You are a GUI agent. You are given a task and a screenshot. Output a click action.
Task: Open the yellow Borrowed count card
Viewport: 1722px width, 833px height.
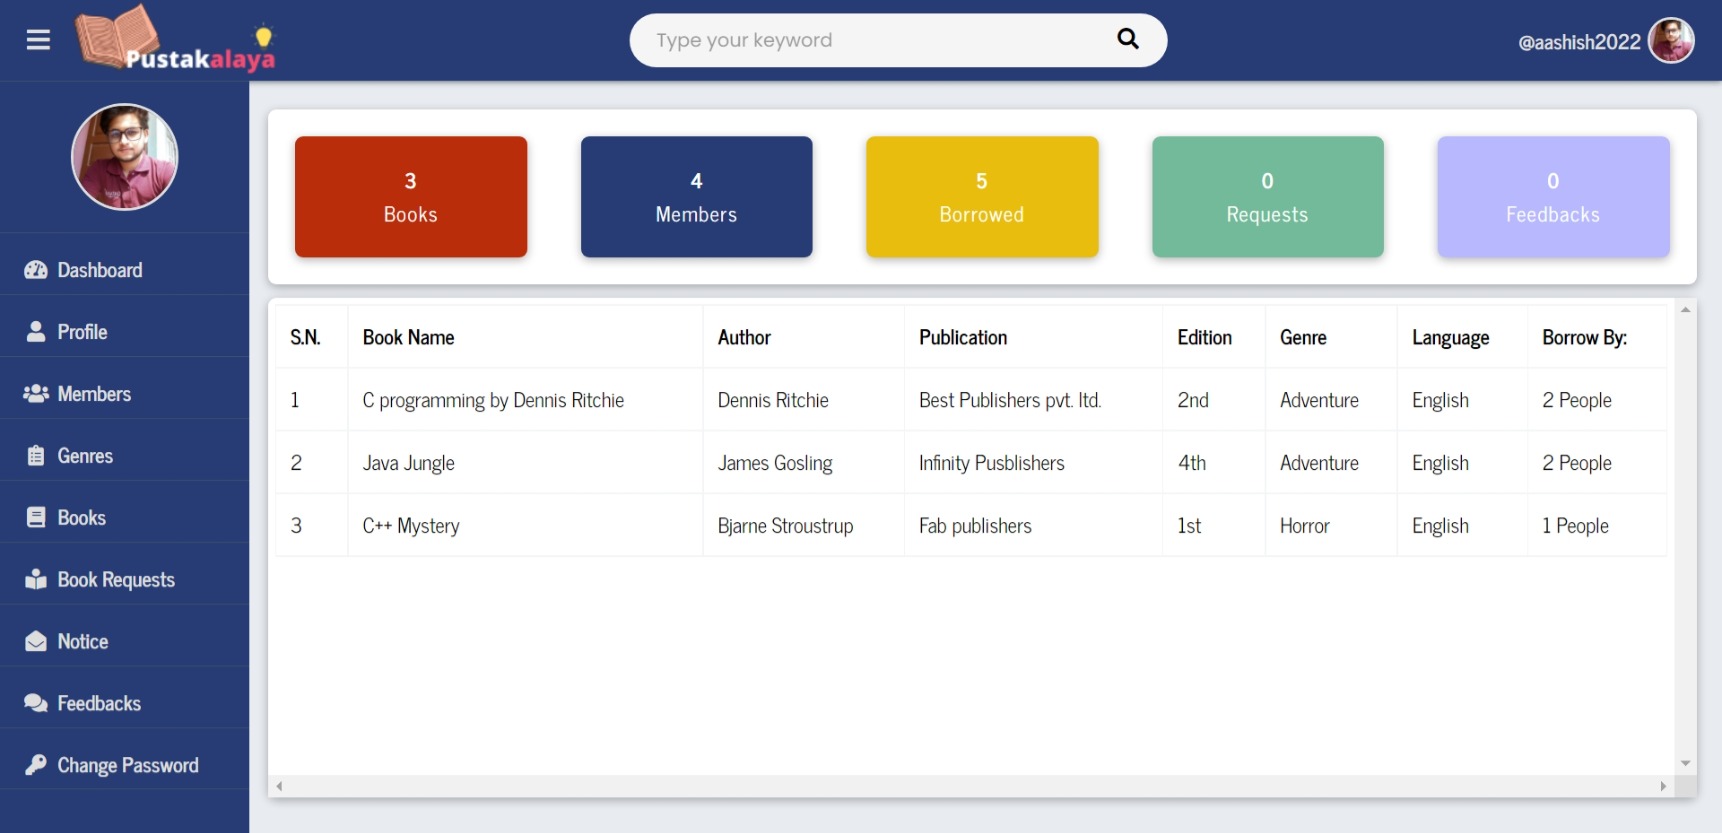(x=981, y=197)
